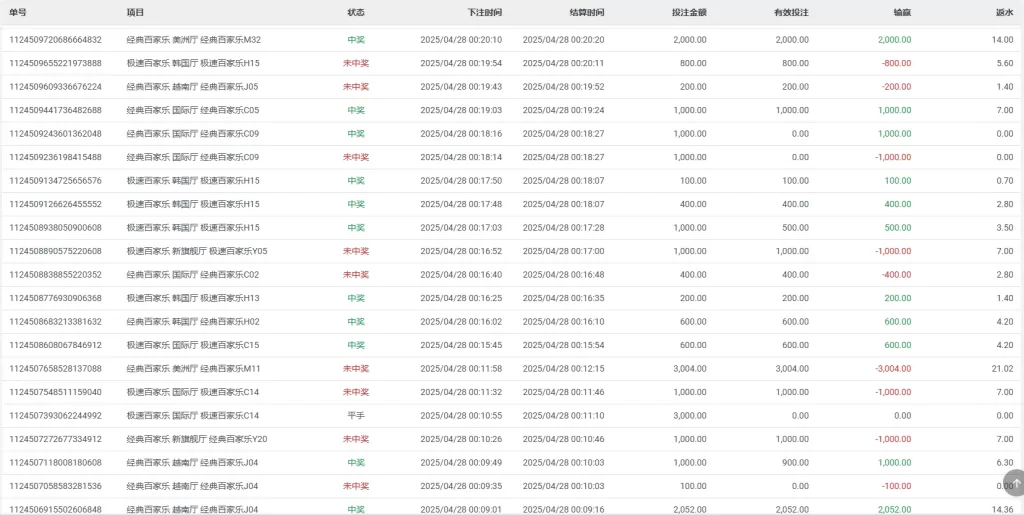Select order number 1124509126626455552
This screenshot has height=515, width=1024.
(56, 204)
